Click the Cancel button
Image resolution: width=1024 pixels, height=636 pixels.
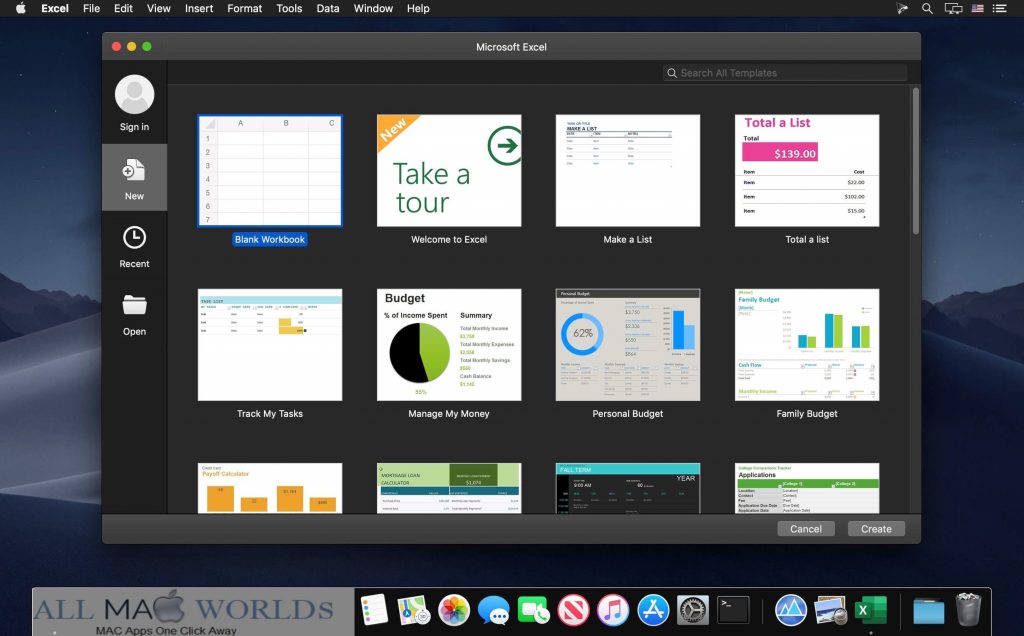click(x=806, y=529)
